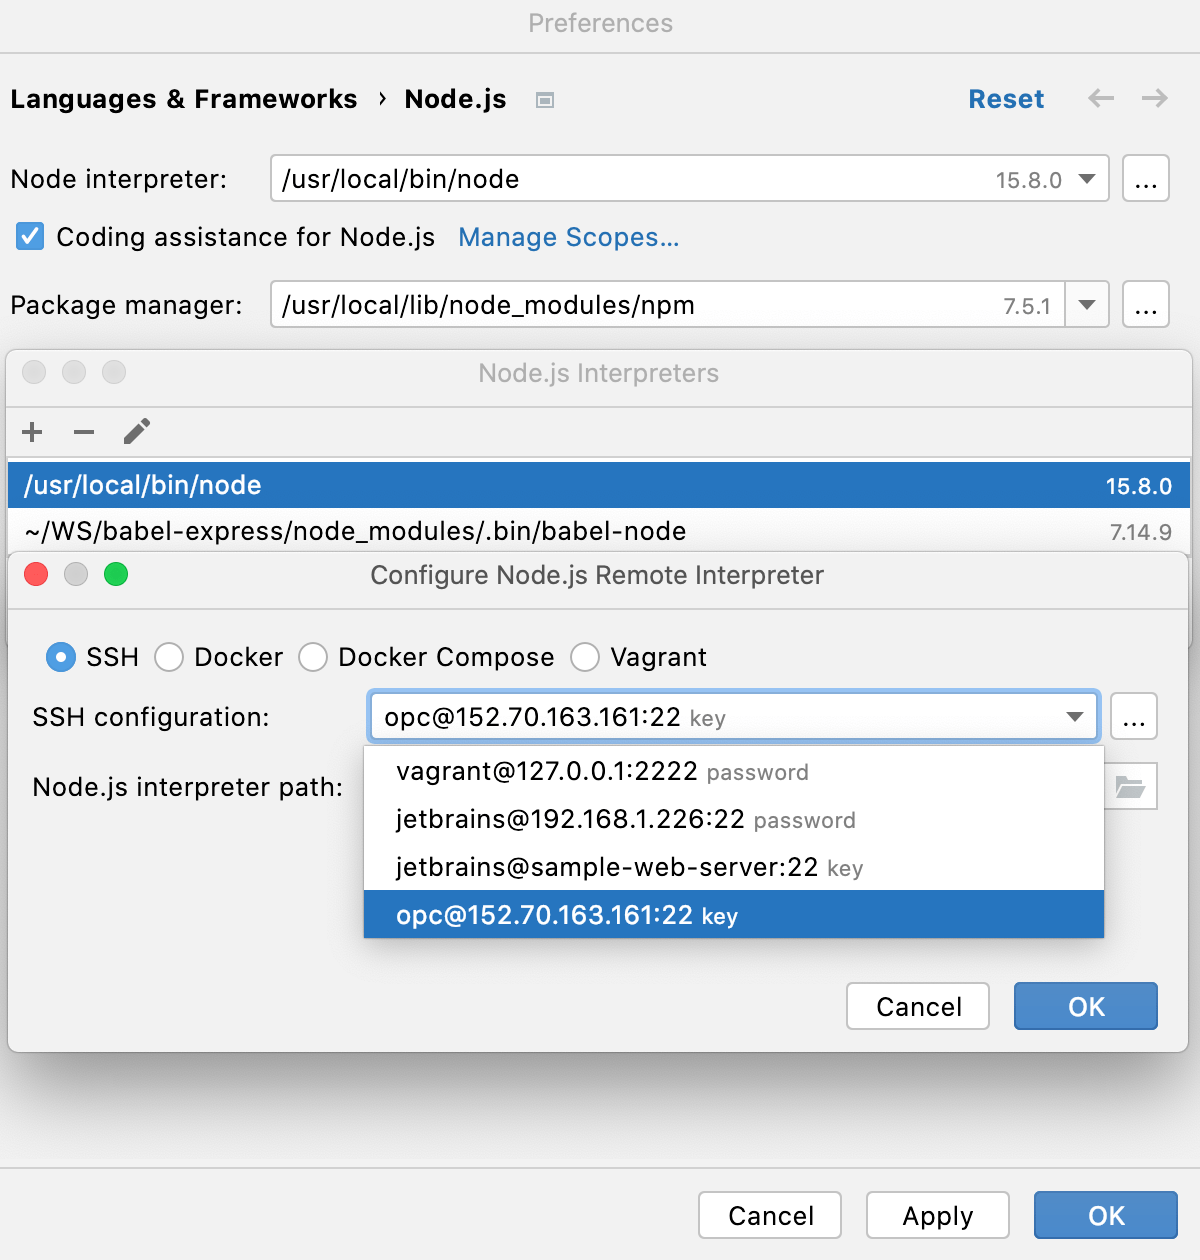Select the Docker radio button
Image resolution: width=1200 pixels, height=1260 pixels.
pos(169,657)
